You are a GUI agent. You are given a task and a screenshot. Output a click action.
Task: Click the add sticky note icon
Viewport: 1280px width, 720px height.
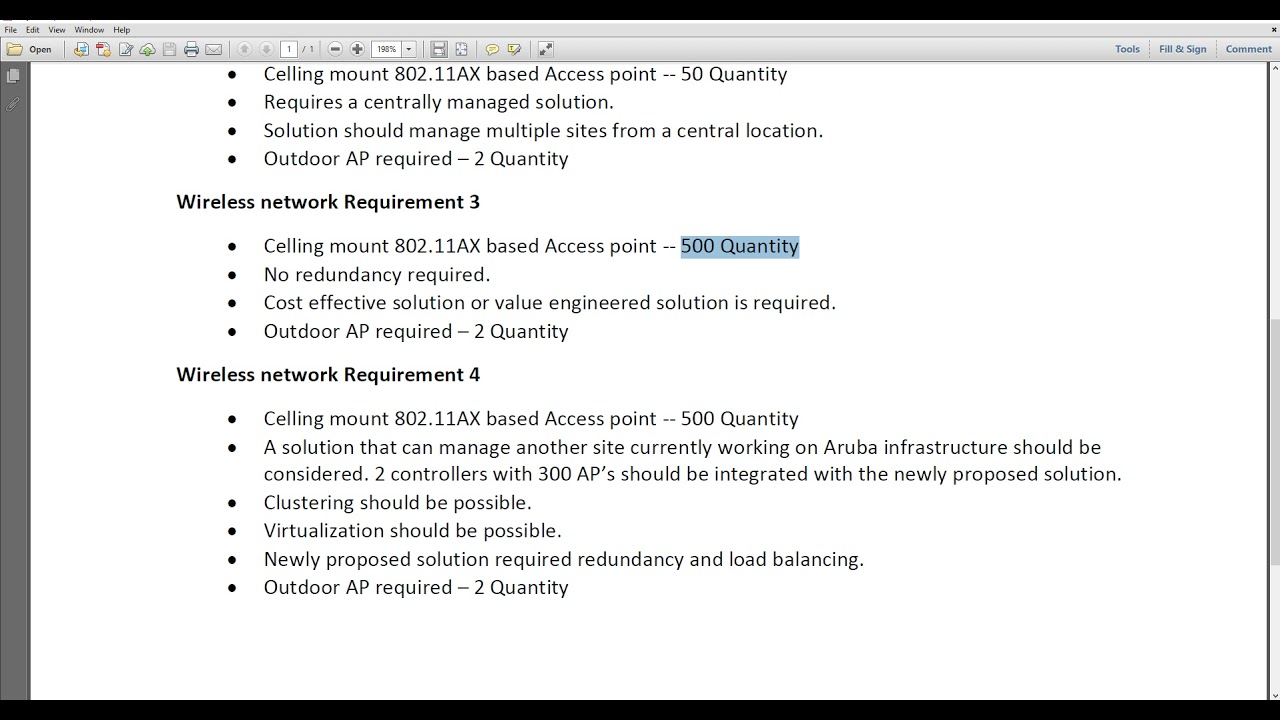(x=492, y=49)
